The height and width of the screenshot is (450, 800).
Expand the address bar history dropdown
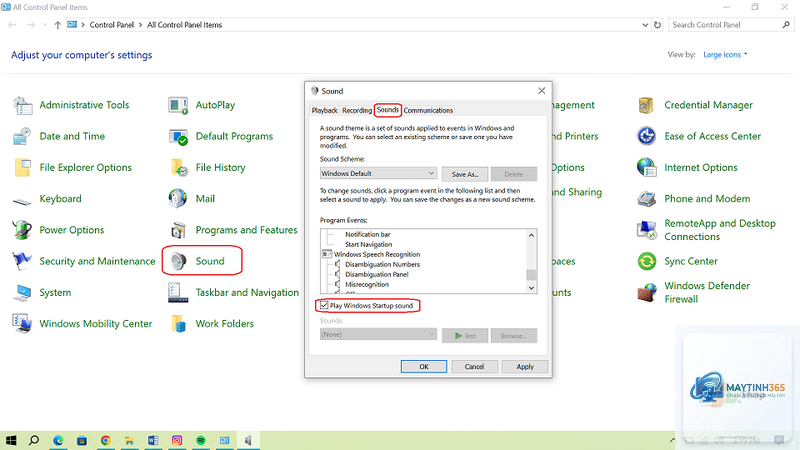[645, 24]
